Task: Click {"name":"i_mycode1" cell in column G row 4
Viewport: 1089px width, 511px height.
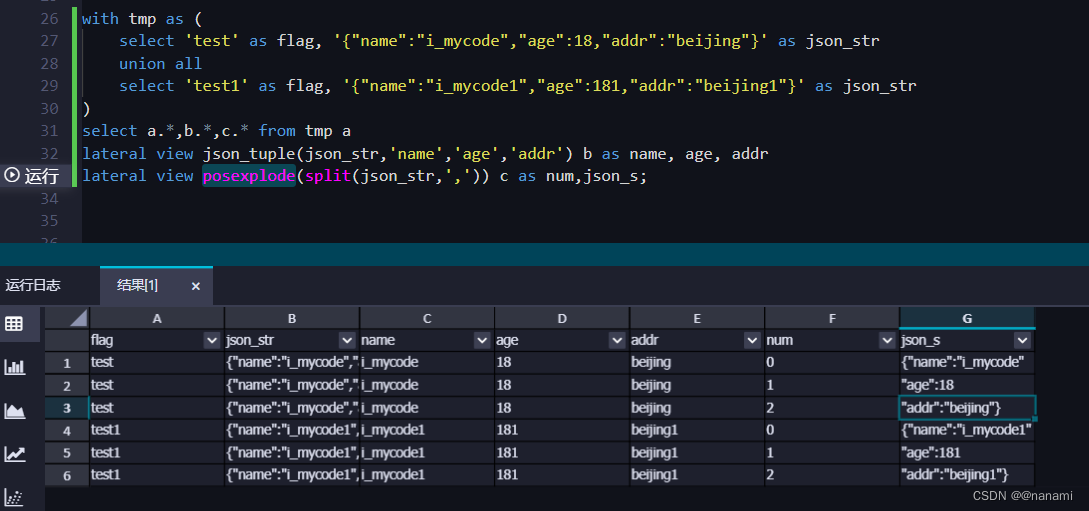Action: [x=967, y=430]
